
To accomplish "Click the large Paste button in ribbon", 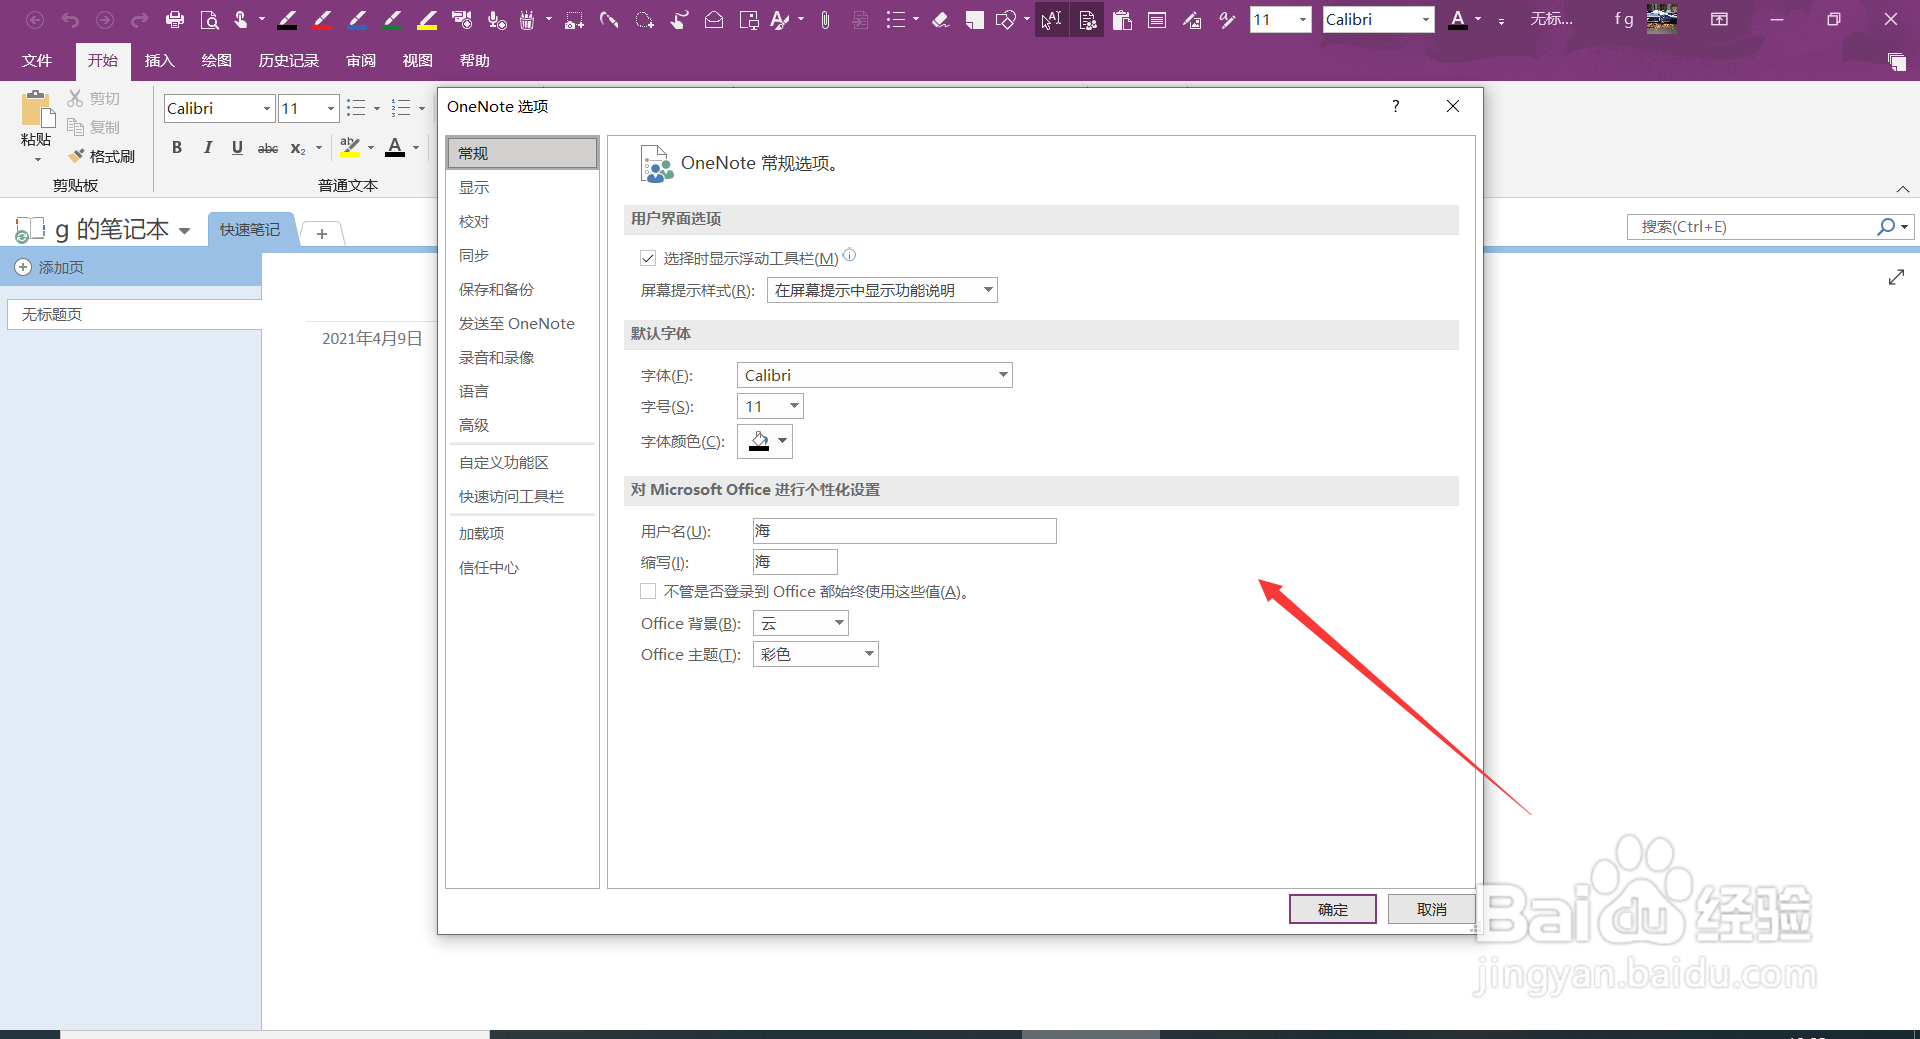I will pos(36,126).
